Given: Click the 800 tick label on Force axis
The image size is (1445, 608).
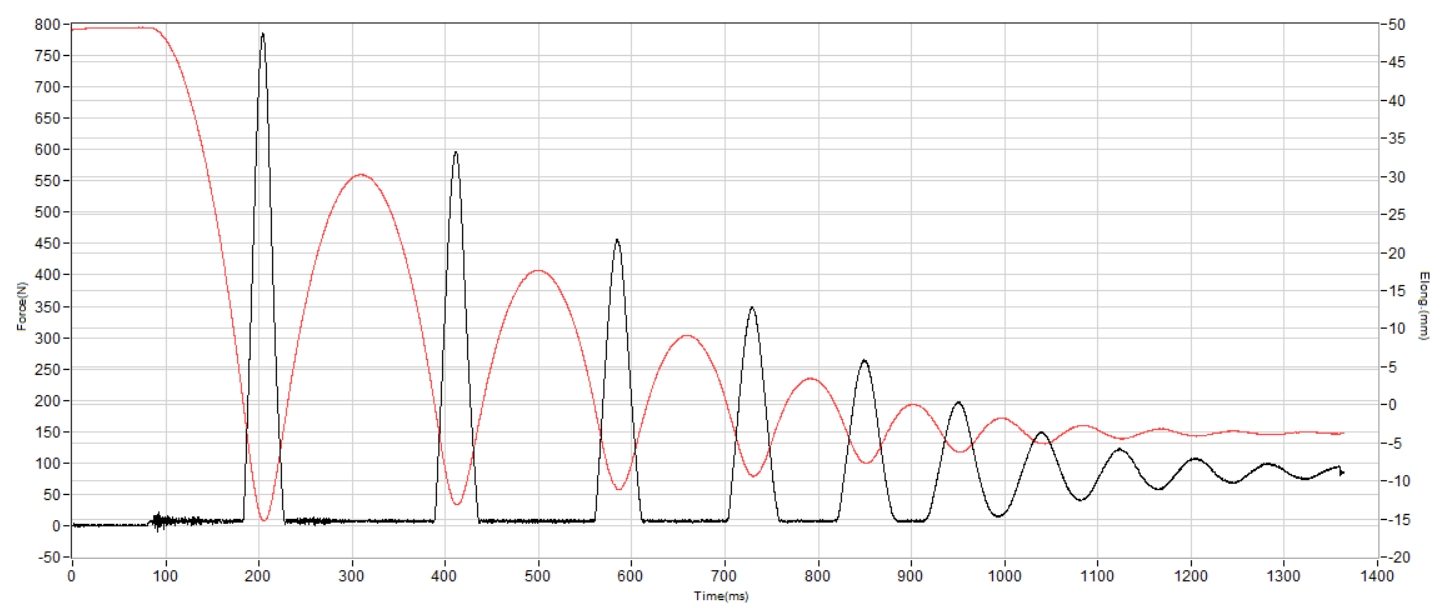Looking at the screenshot, I should point(48,24).
